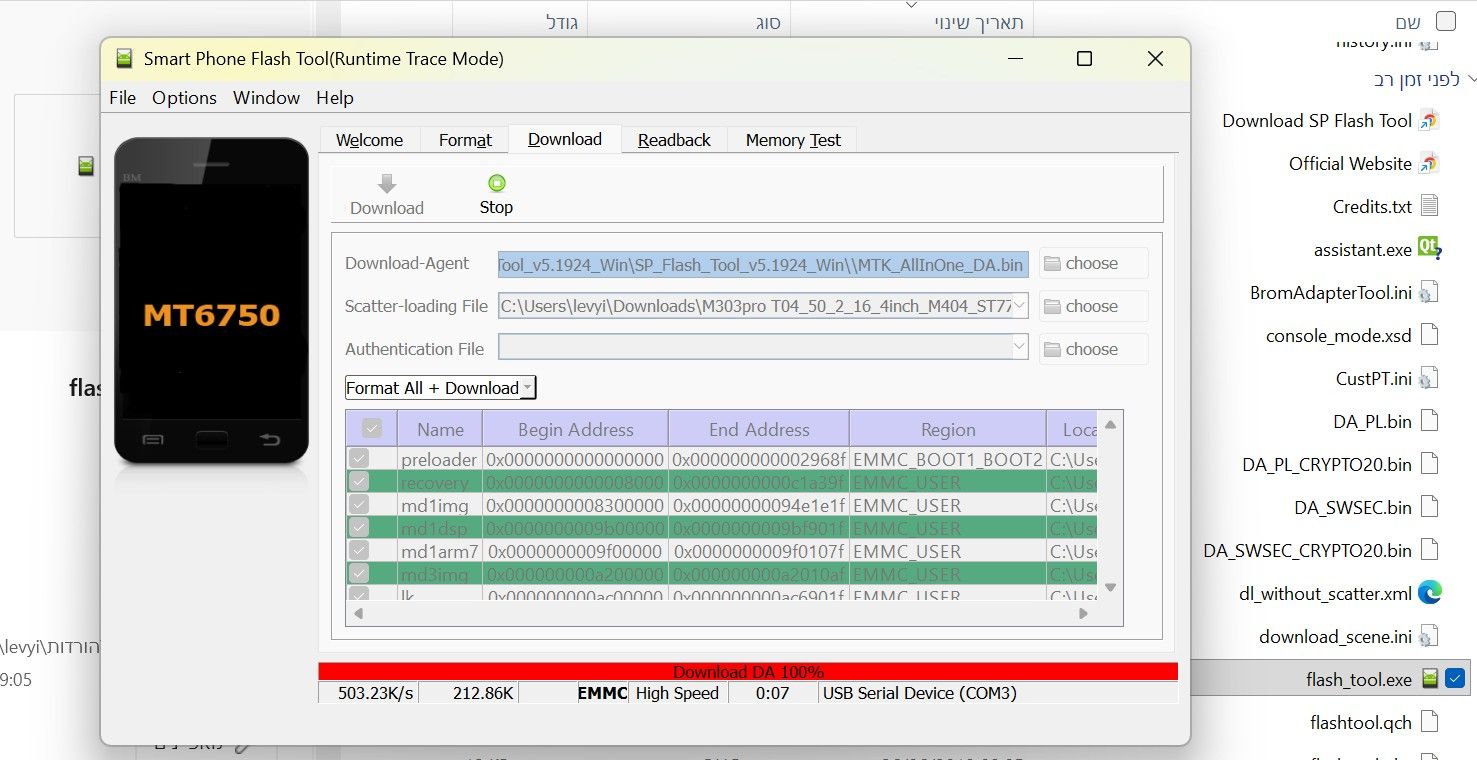The width and height of the screenshot is (1477, 760).
Task: Click the Download arrow icon
Action: pyautogui.click(x=387, y=183)
